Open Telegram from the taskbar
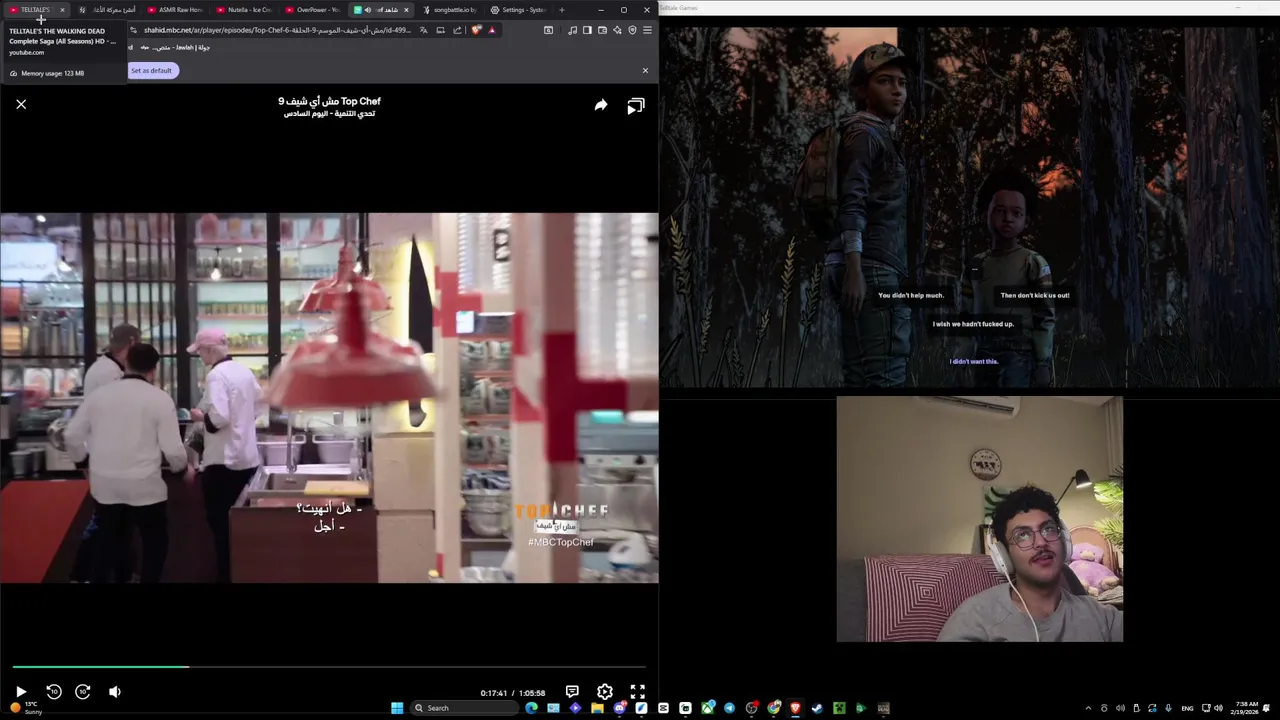 coord(729,708)
